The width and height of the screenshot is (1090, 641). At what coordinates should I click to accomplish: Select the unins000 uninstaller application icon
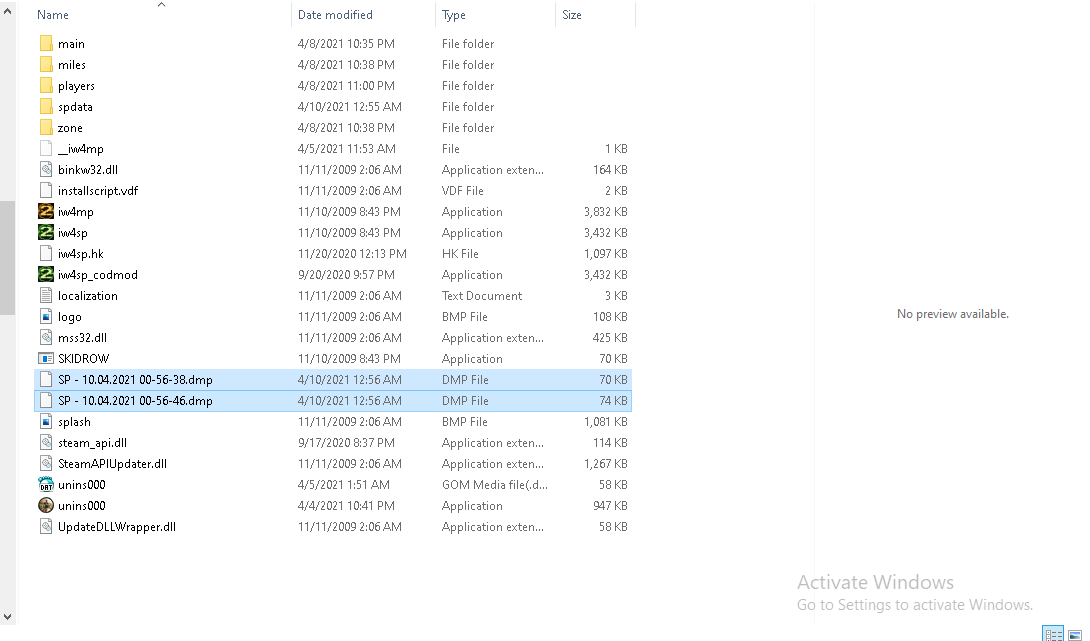tap(46, 505)
